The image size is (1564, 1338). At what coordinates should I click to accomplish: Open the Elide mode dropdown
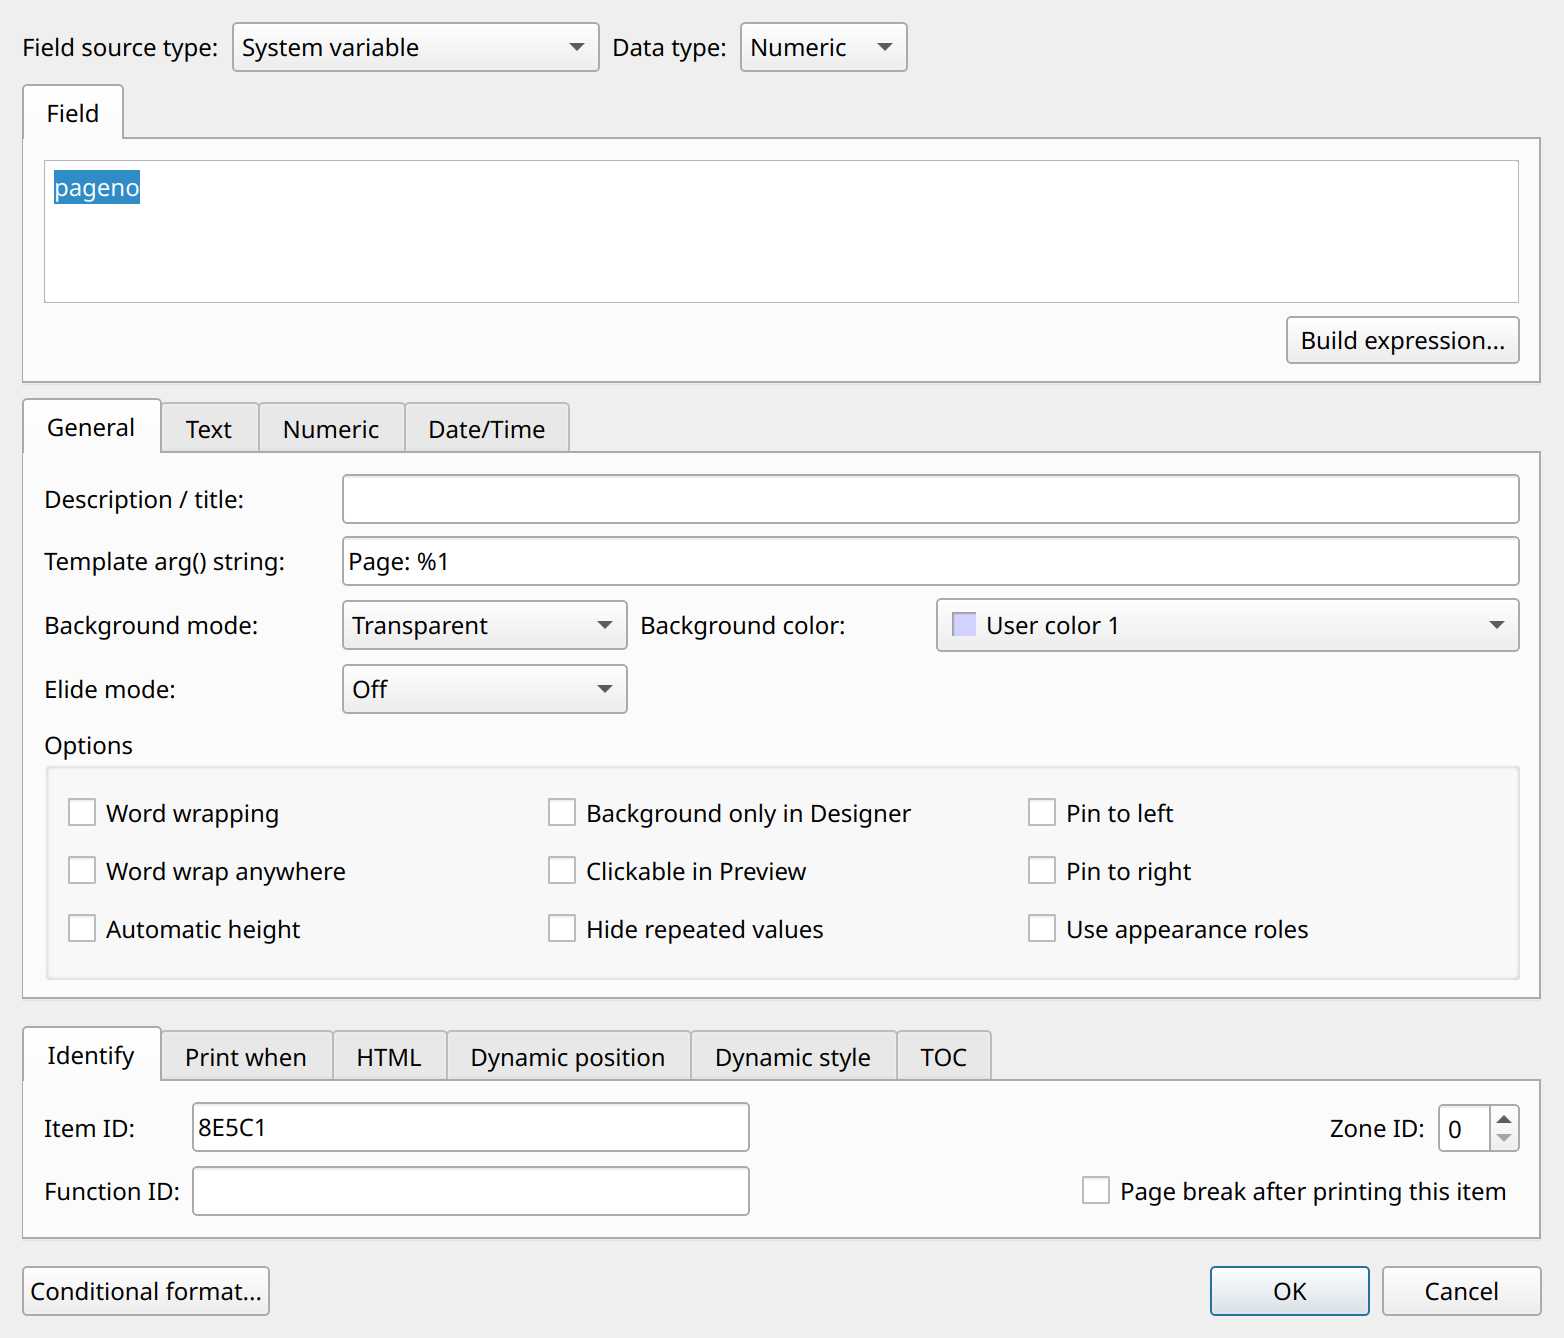[x=484, y=689]
